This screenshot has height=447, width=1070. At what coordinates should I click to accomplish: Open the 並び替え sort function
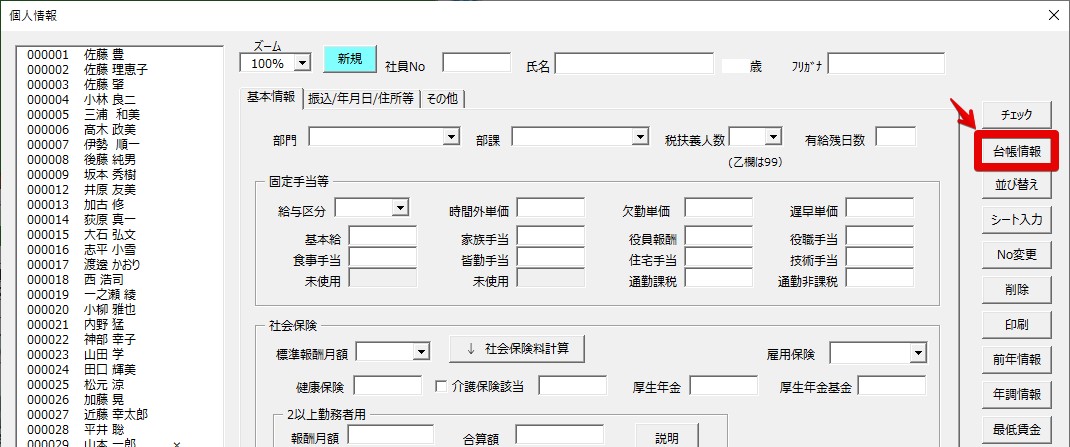1016,185
